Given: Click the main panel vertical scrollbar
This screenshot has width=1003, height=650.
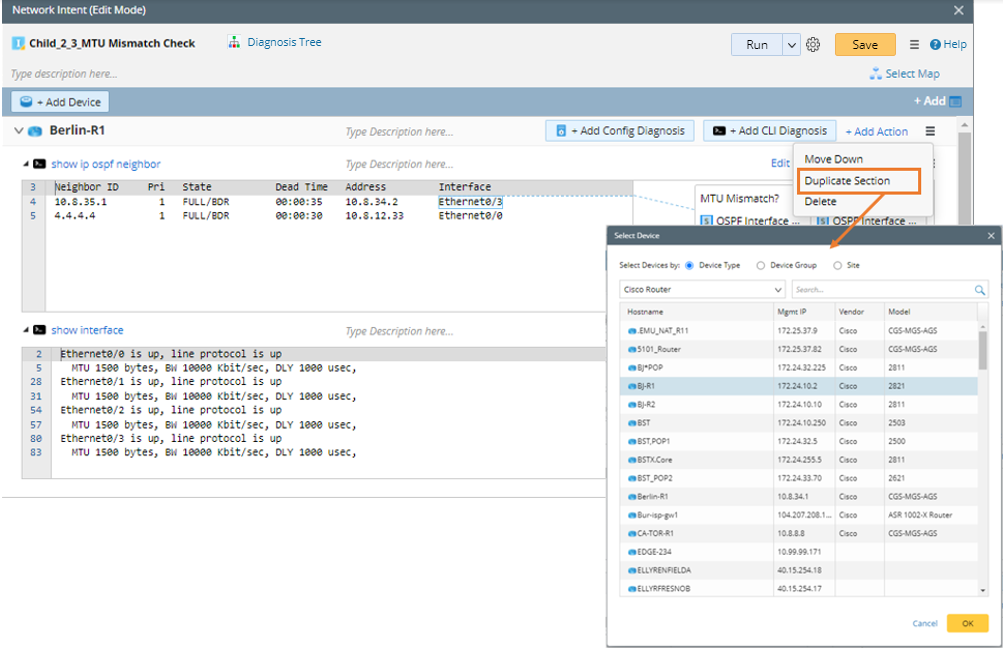Looking at the screenshot, I should (x=965, y=176).
